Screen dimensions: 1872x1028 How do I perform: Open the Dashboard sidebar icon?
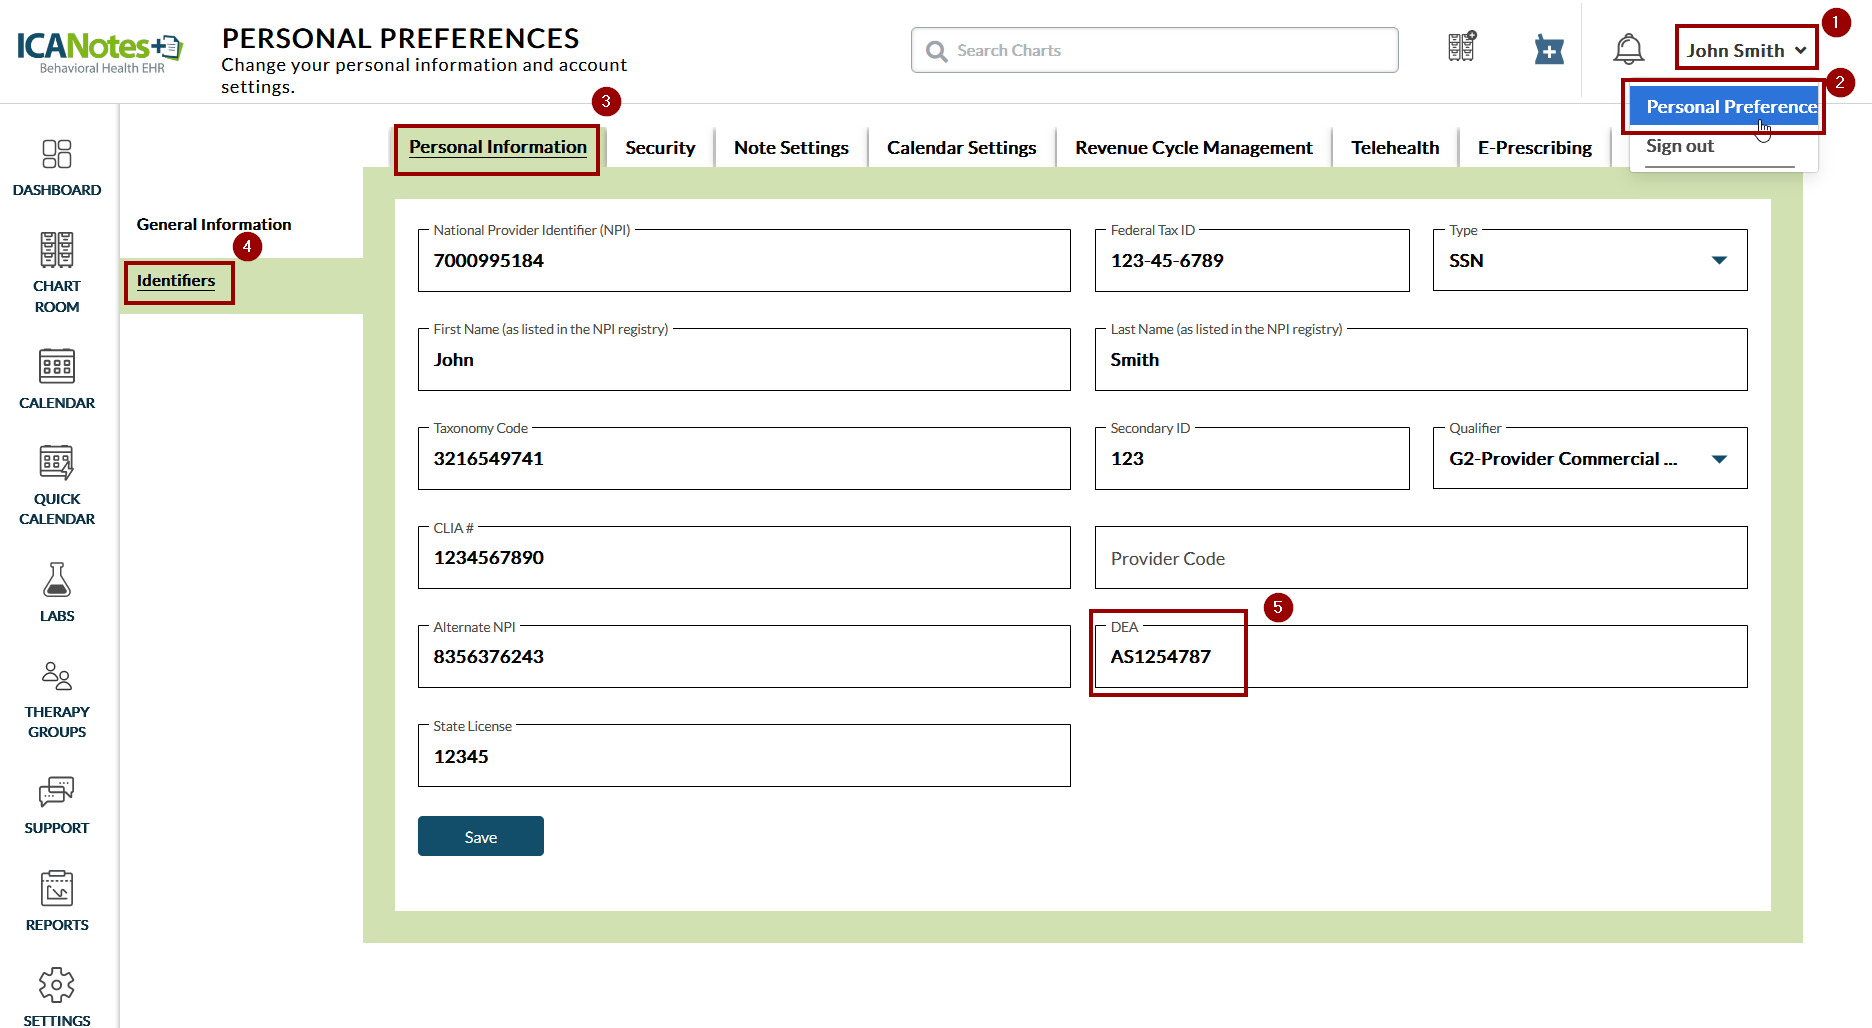(x=57, y=167)
